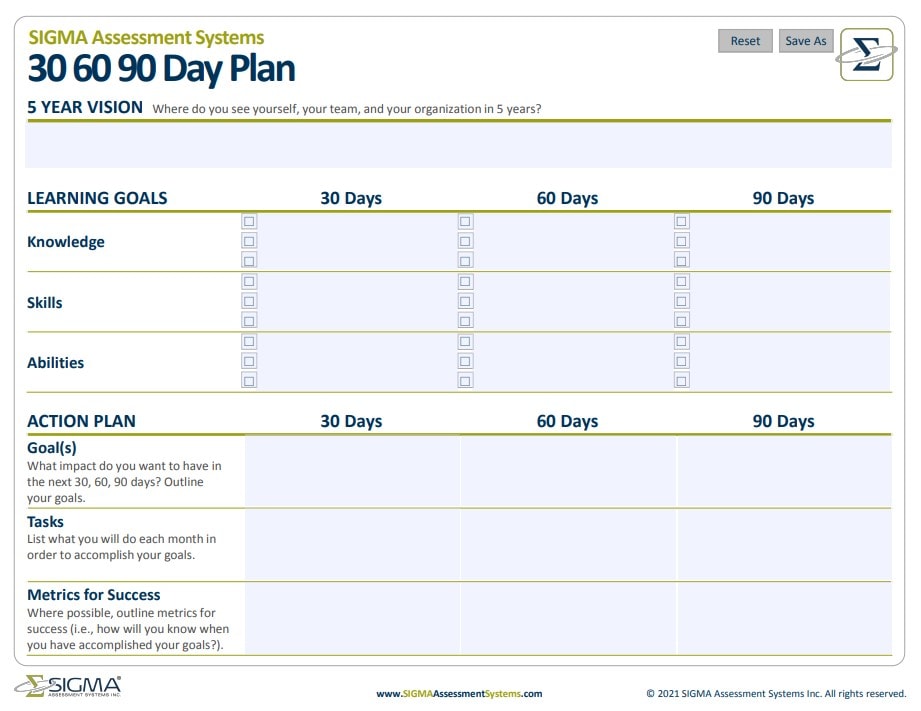This screenshot has width=921, height=711.
Task: Click the SIGMA logo in the footer
Action: pos(68,687)
